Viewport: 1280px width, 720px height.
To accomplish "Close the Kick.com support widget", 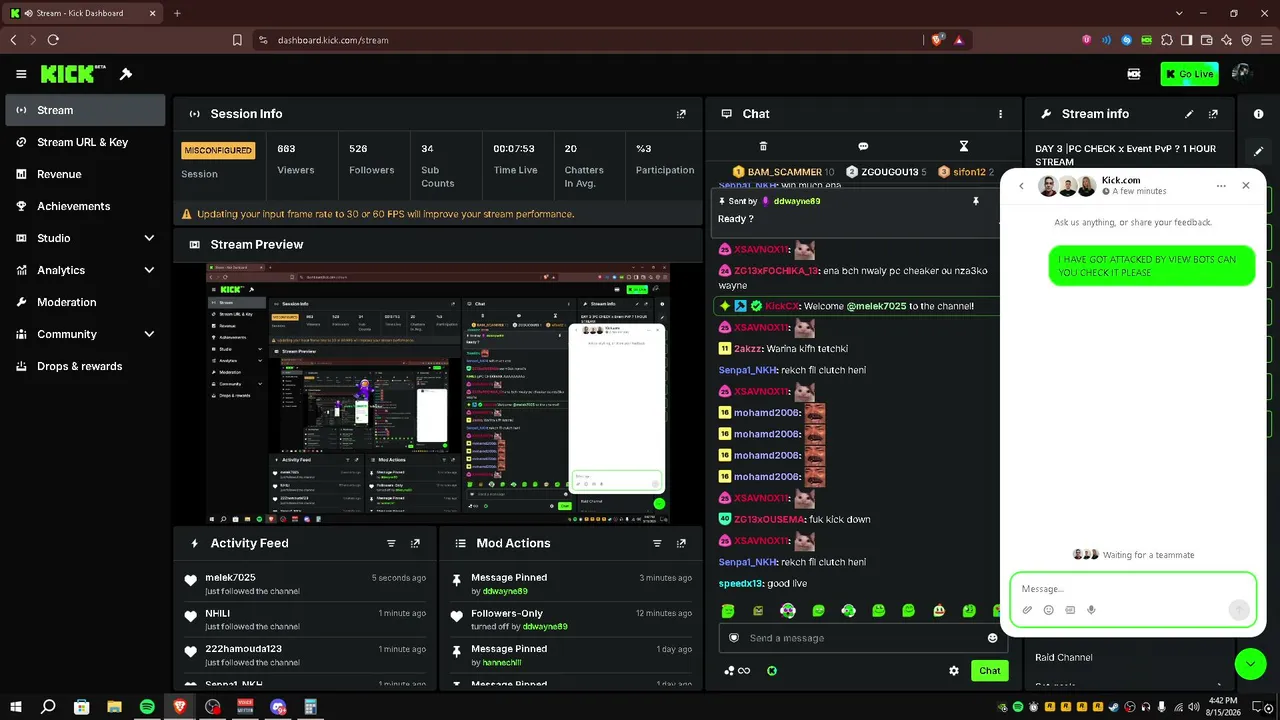I will pos(1246,186).
